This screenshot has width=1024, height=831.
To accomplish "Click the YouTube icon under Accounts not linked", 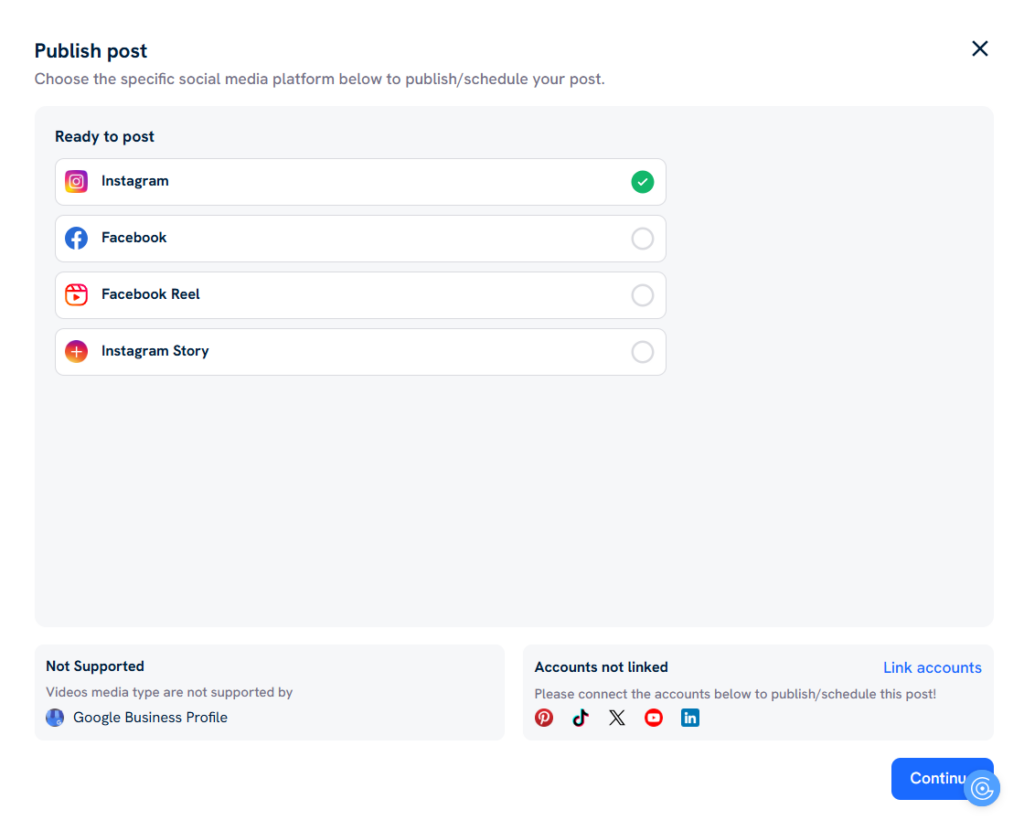I will click(654, 718).
